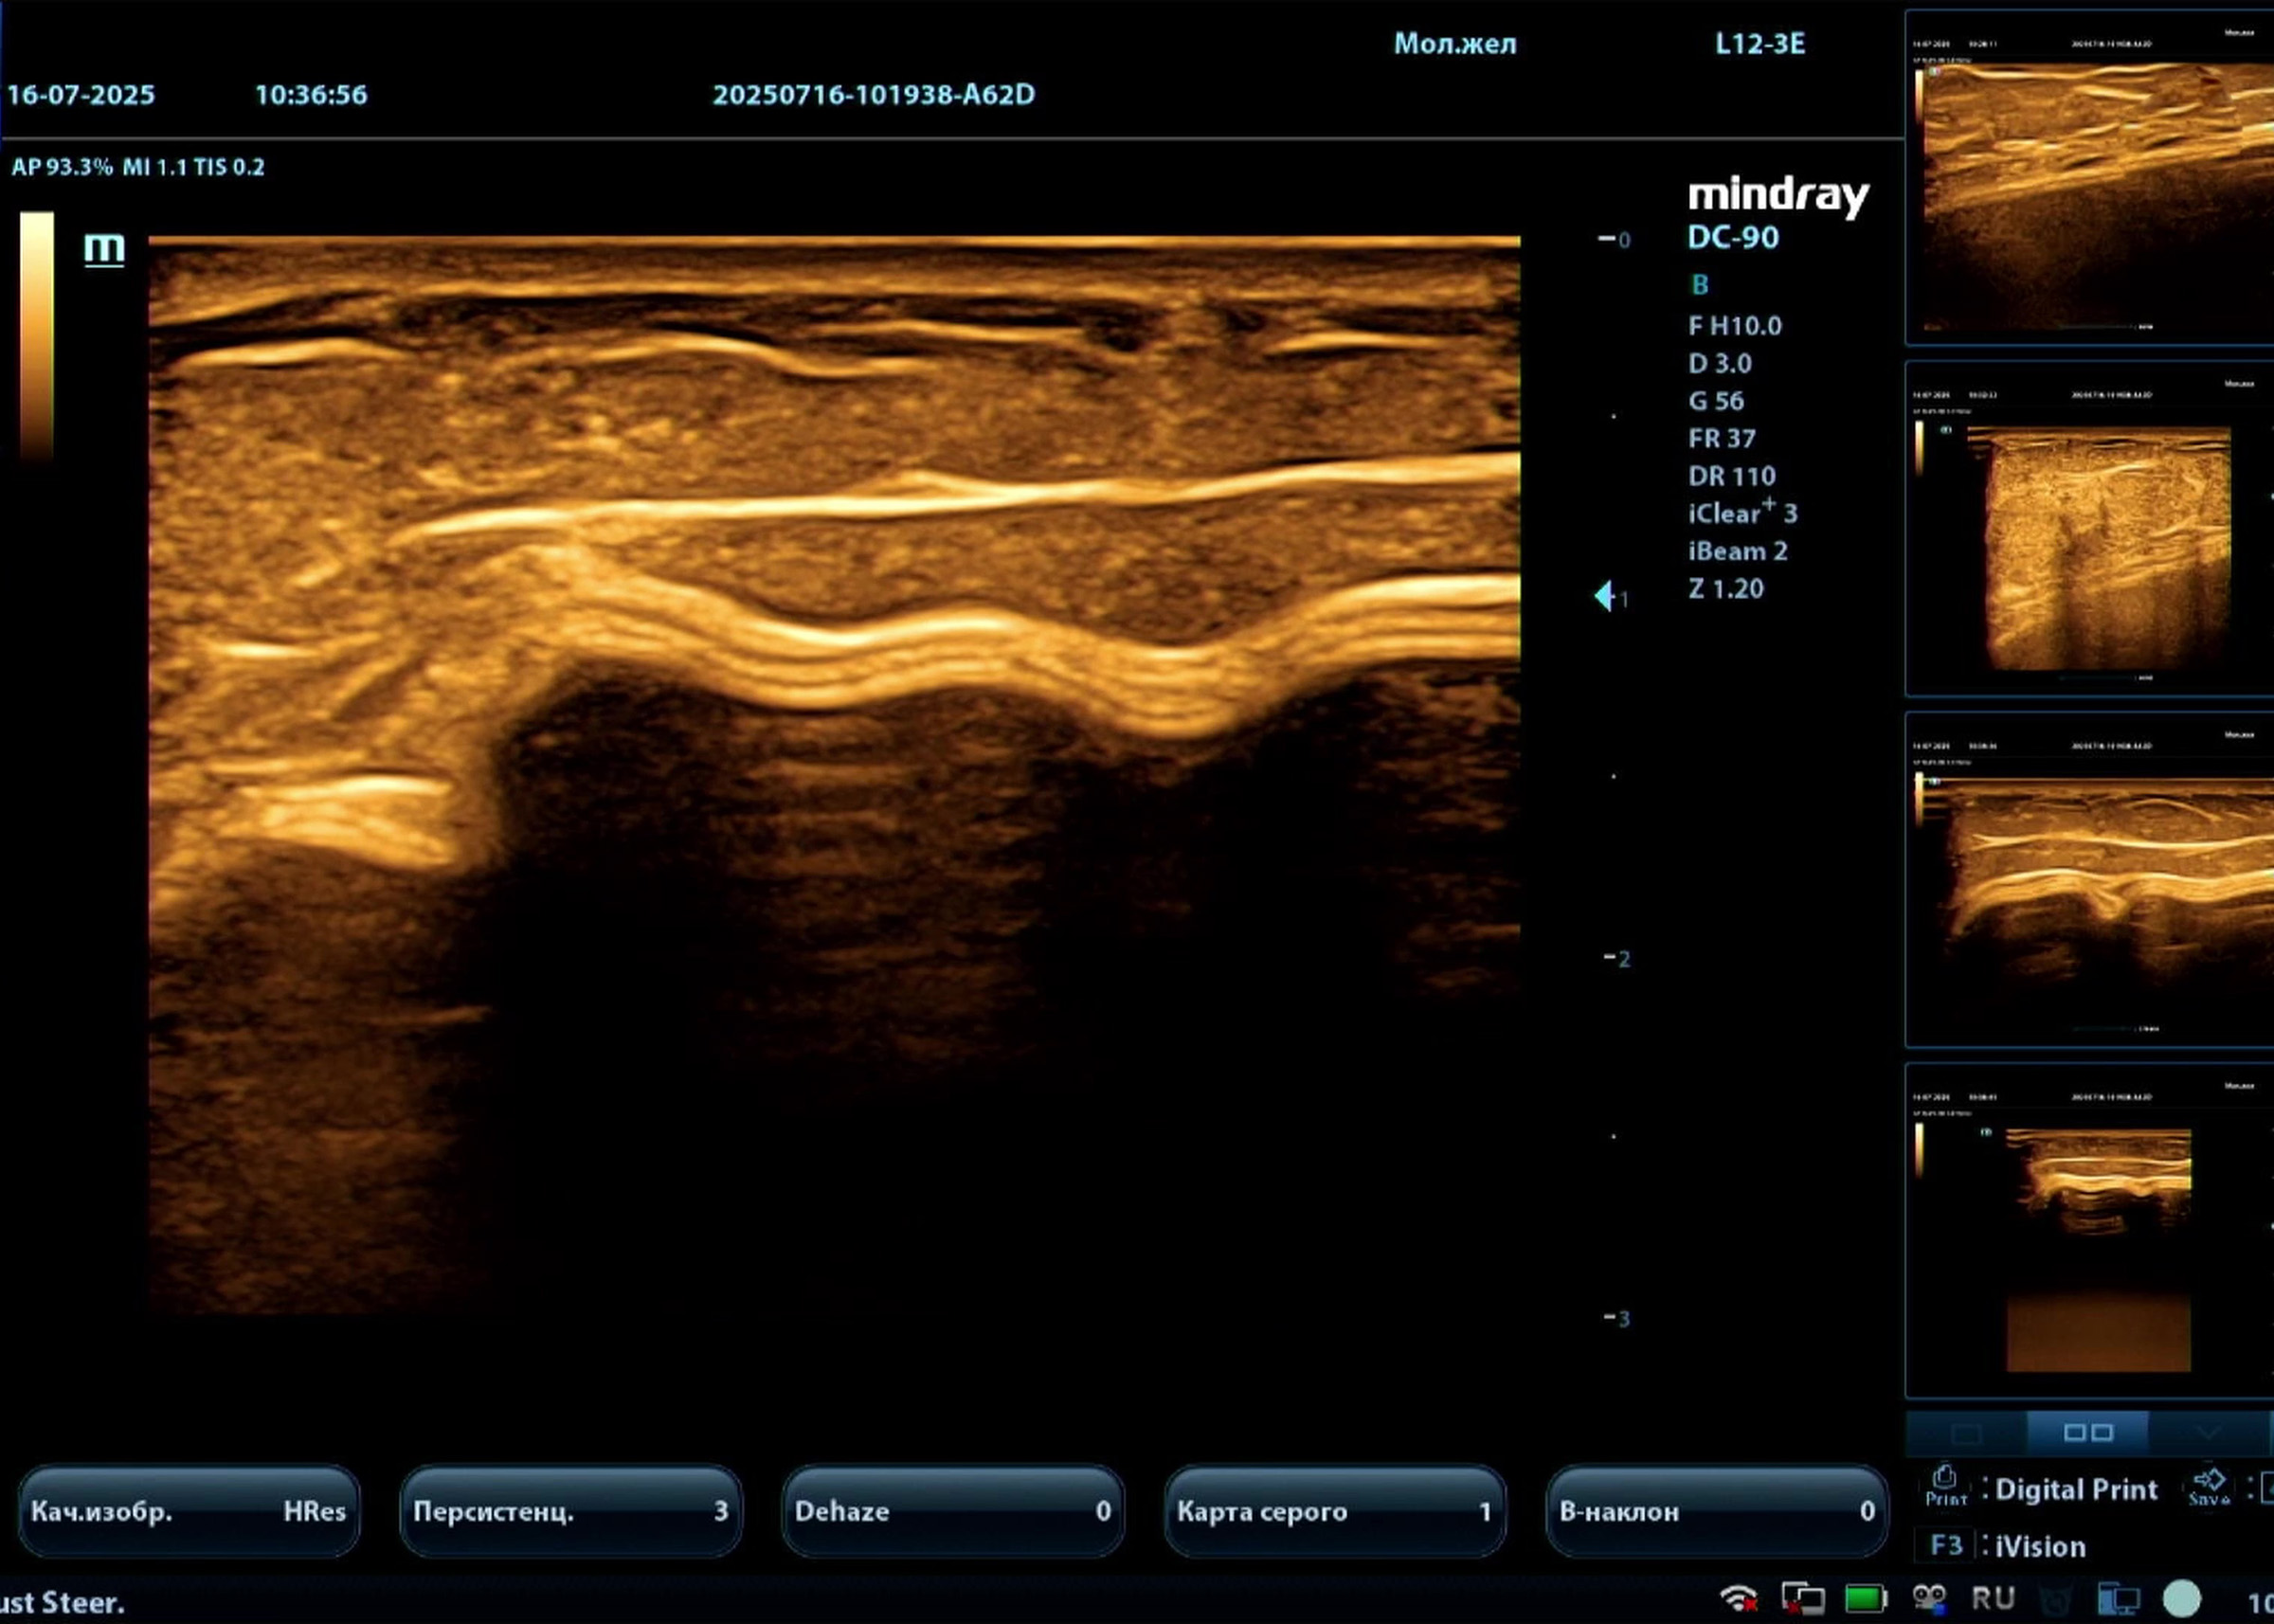The height and width of the screenshot is (1624, 2274).
Task: Click the disconnected Wi-Fi status icon
Action: 1738,1598
